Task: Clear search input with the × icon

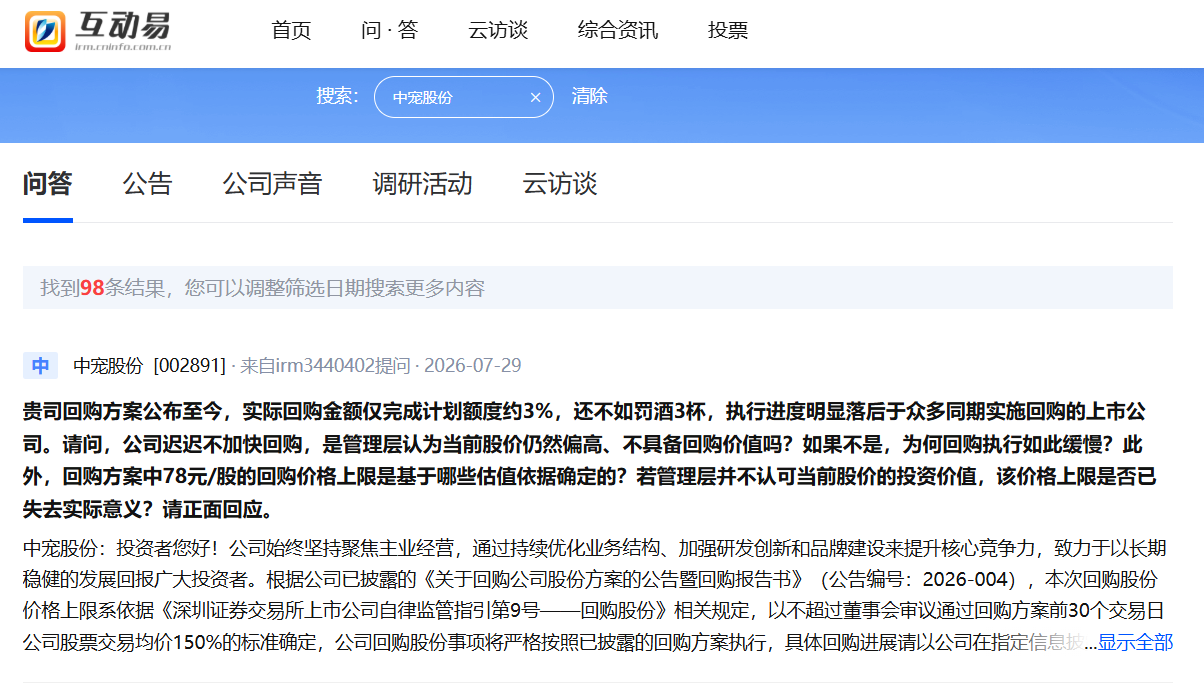Action: [x=535, y=97]
